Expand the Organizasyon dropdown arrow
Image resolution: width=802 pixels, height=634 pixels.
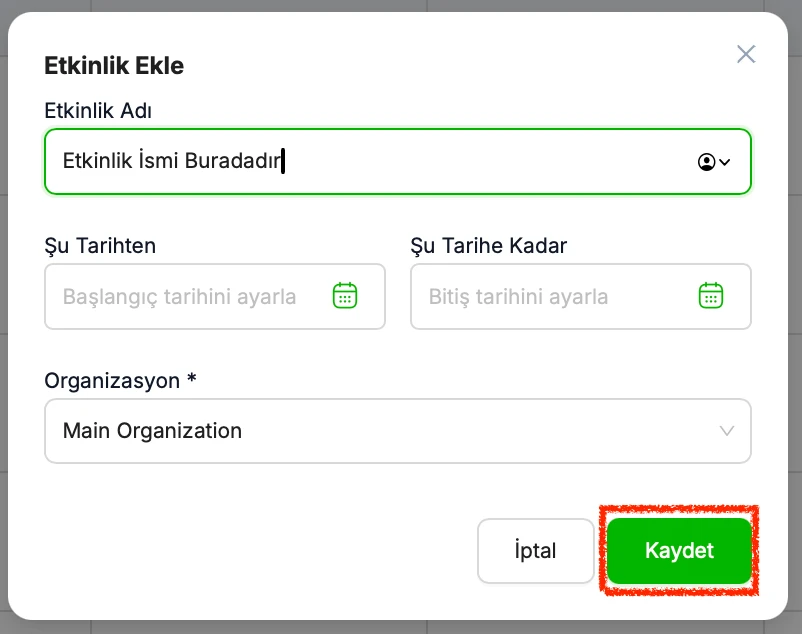click(x=727, y=431)
